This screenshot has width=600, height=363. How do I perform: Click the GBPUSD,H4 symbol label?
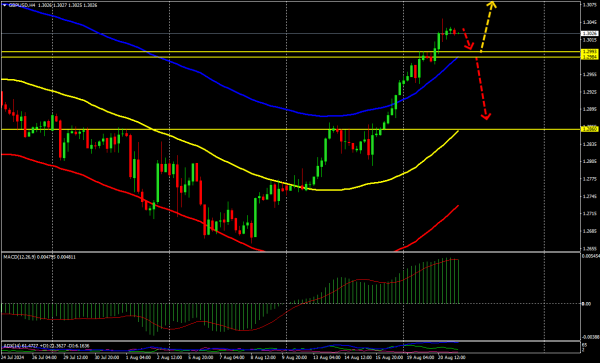pyautogui.click(x=22, y=5)
